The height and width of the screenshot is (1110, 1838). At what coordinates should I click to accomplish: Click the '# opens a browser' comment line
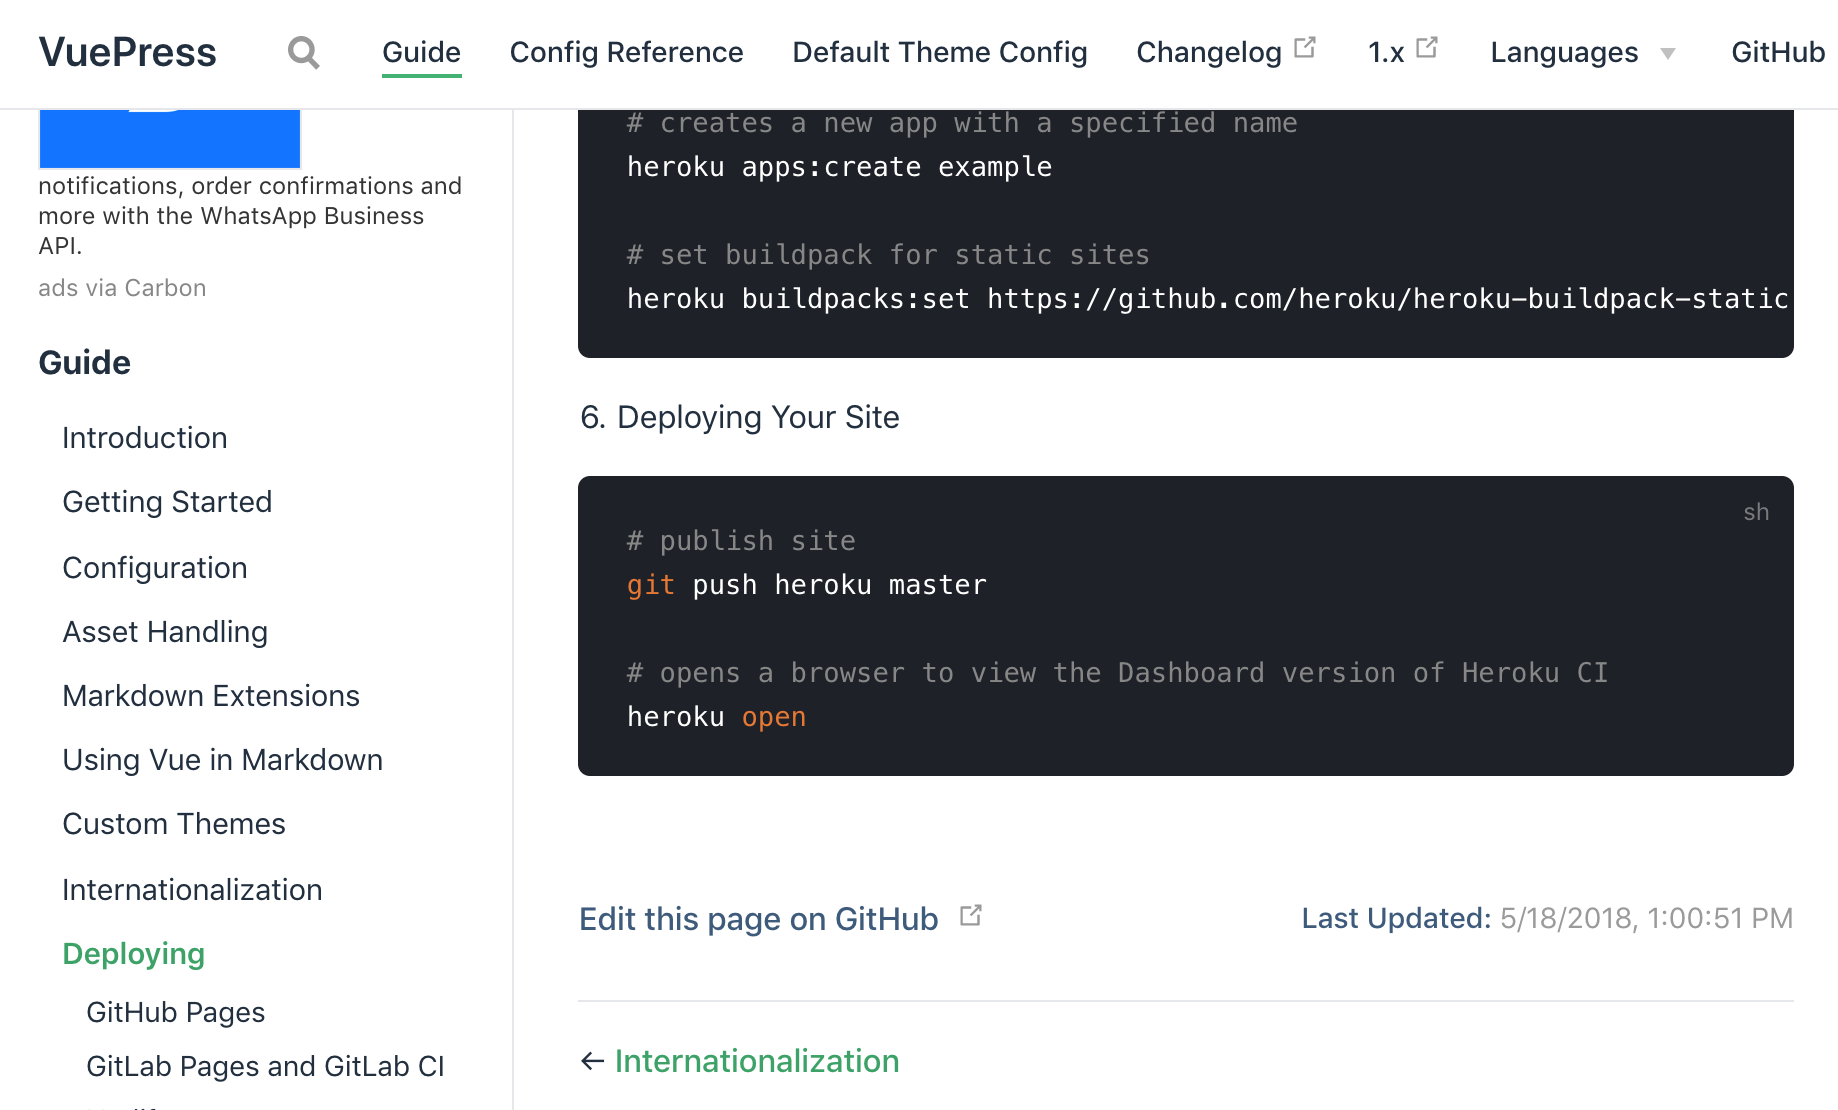[x=1117, y=673]
